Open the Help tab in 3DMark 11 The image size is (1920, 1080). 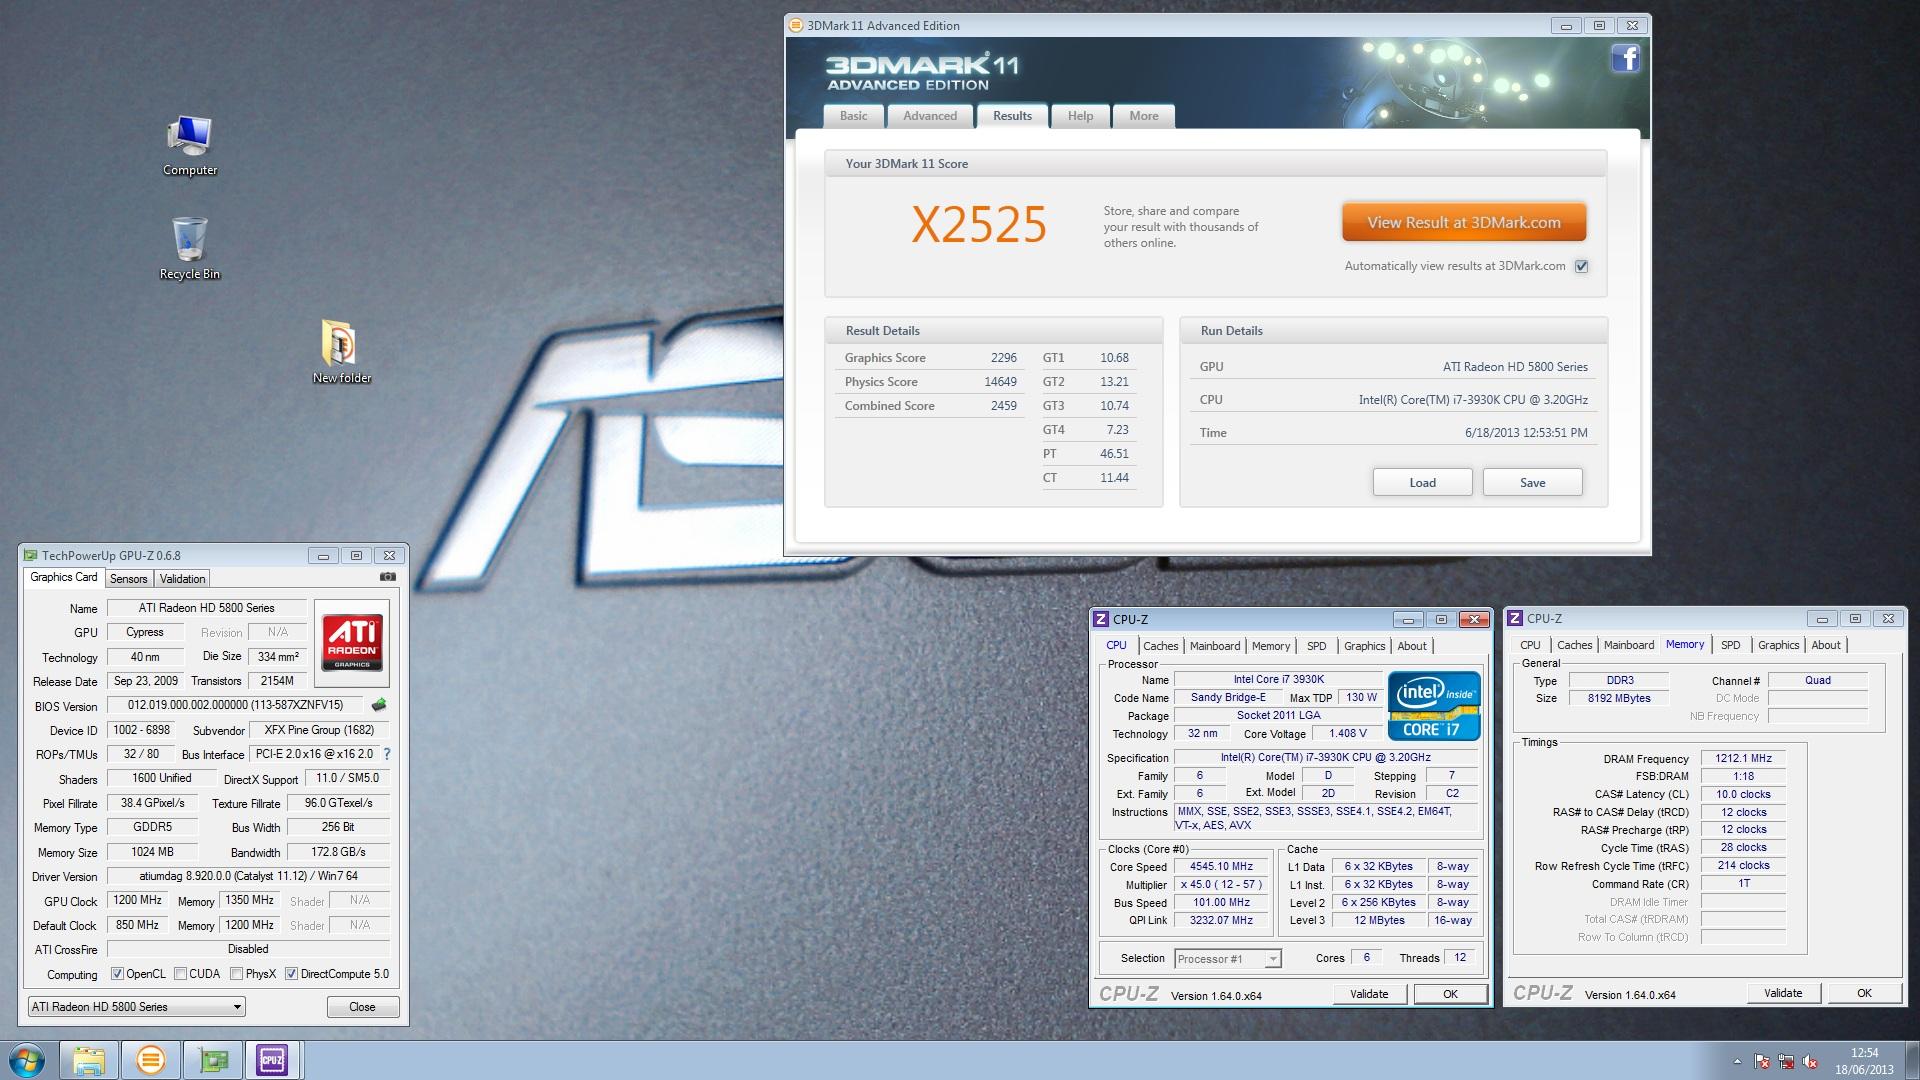pos(1080,116)
